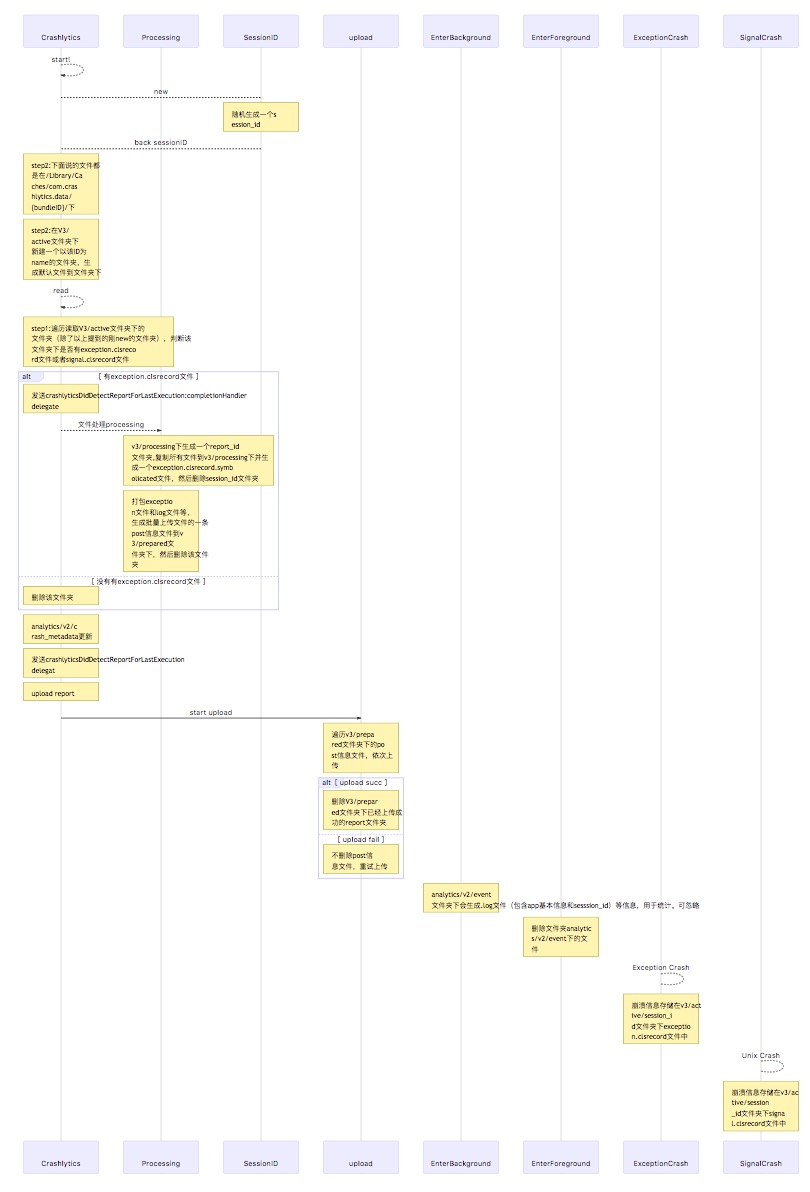Select the 'step1:遍历读取V3/active' note
Screen dimensions: 810x1192
[x=98, y=342]
